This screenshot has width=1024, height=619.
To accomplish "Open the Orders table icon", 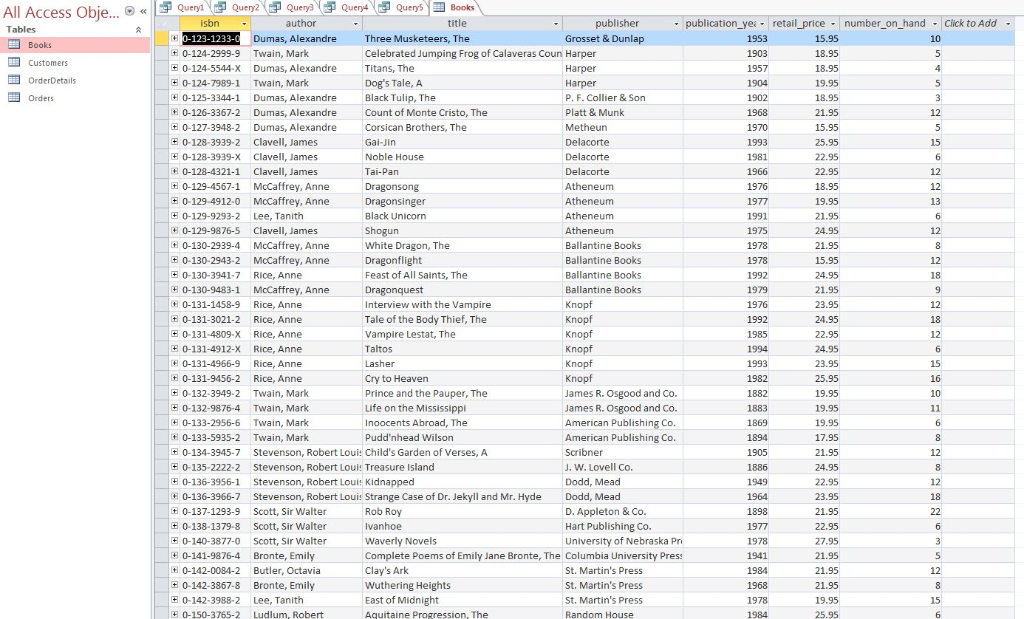I will (x=14, y=97).
